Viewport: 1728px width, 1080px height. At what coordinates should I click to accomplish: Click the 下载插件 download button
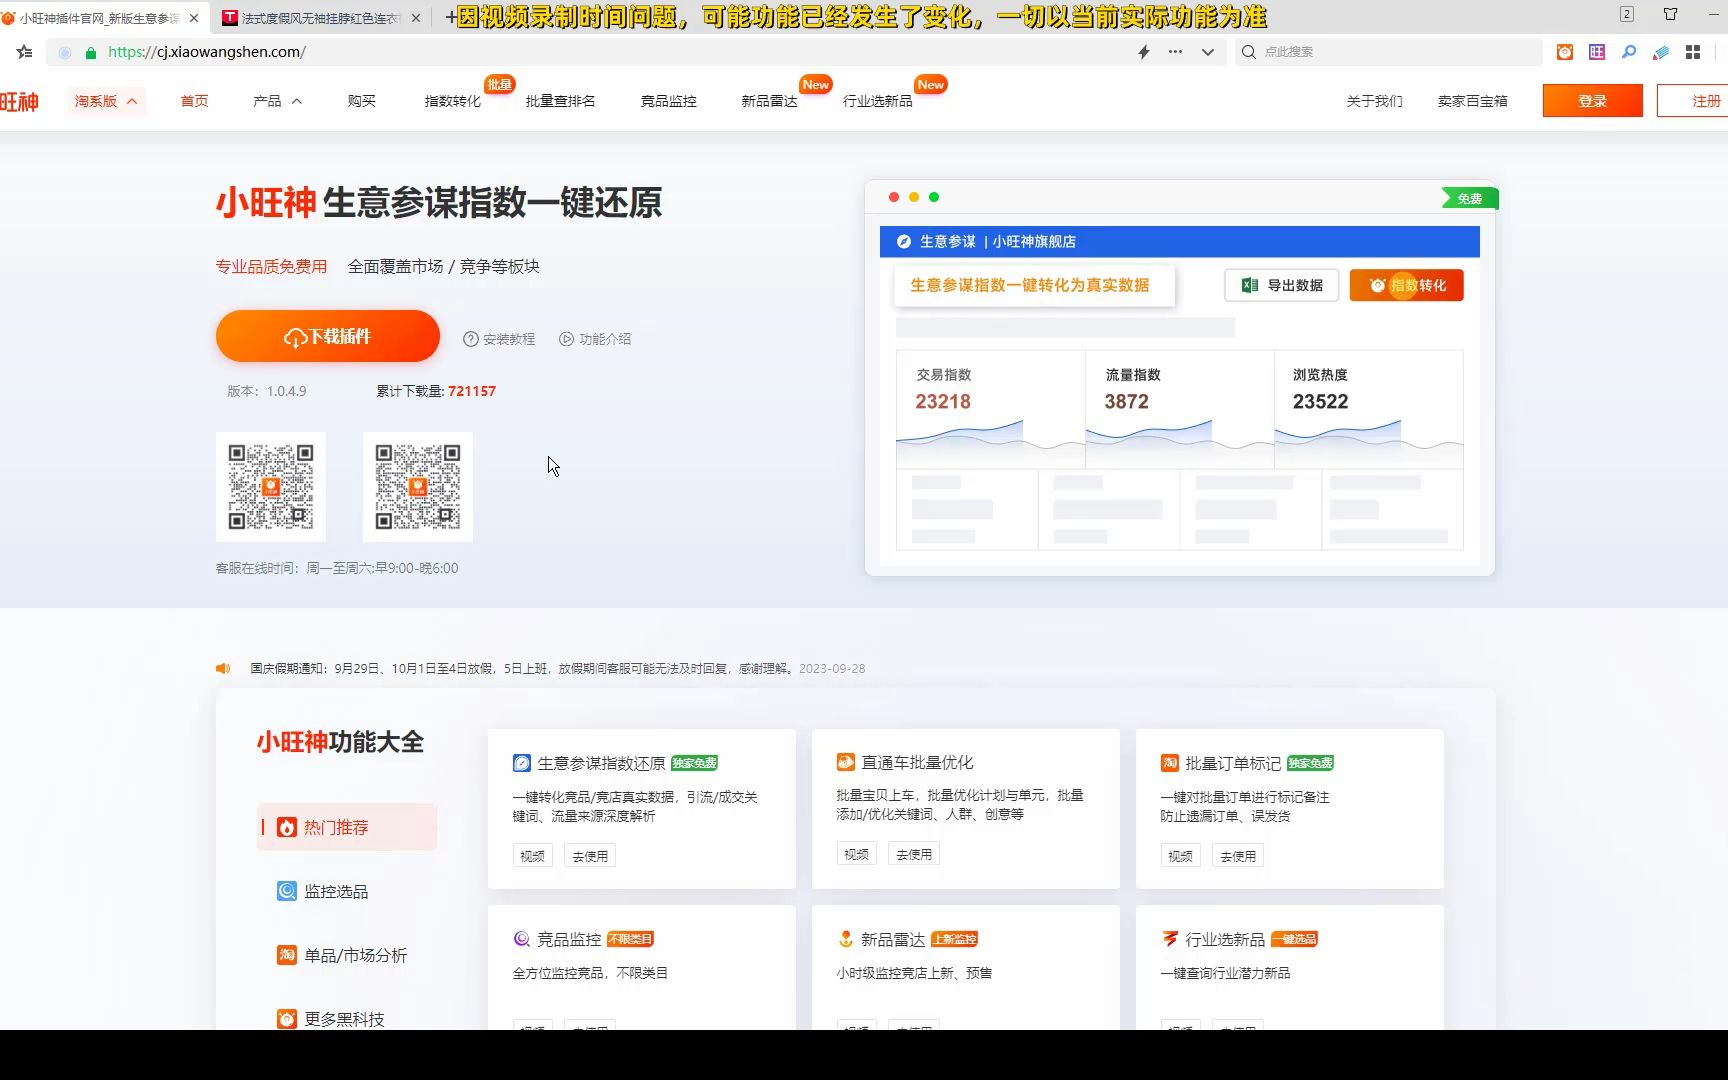coord(328,336)
